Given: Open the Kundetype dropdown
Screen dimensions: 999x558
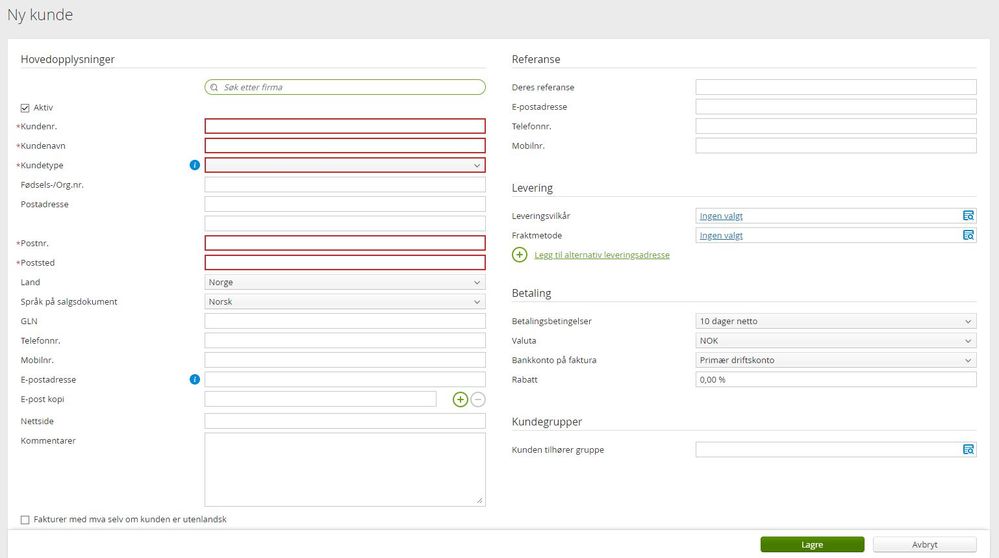Looking at the screenshot, I should tap(345, 165).
